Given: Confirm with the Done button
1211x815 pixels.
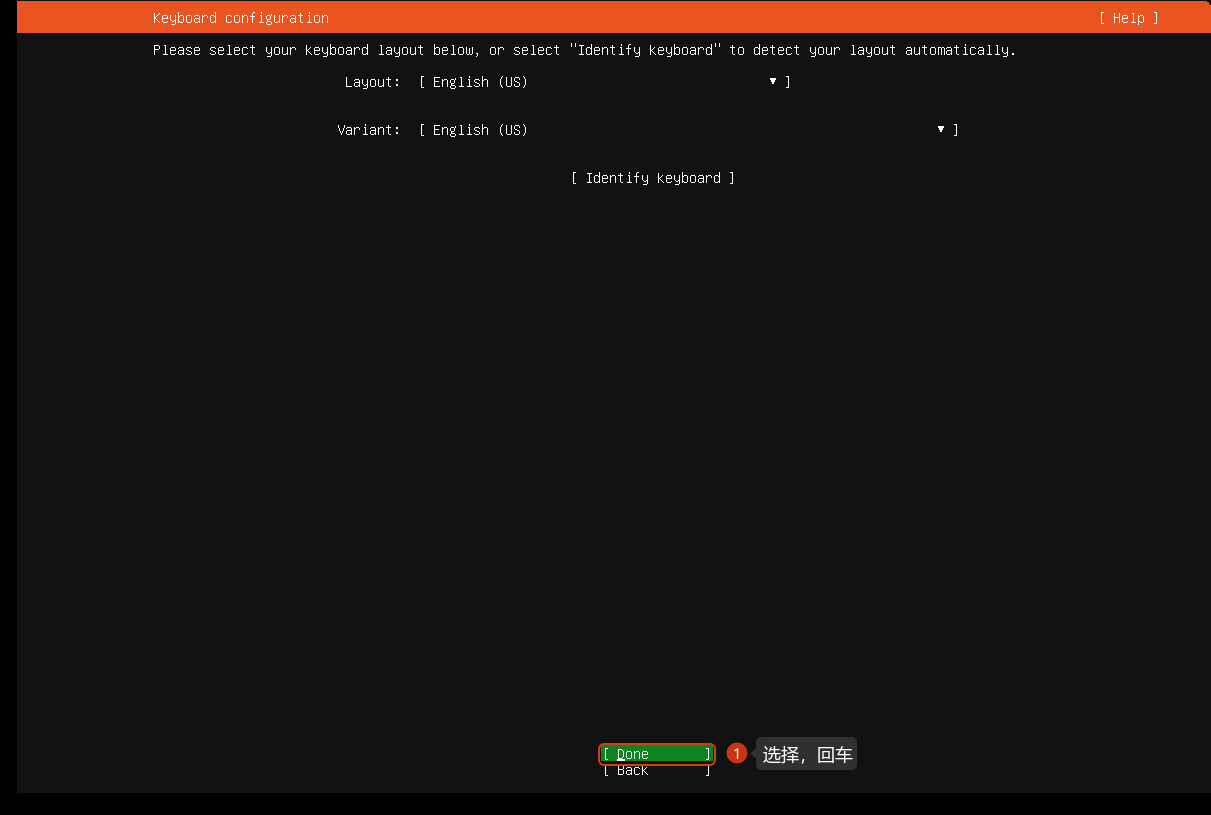Looking at the screenshot, I should point(657,754).
